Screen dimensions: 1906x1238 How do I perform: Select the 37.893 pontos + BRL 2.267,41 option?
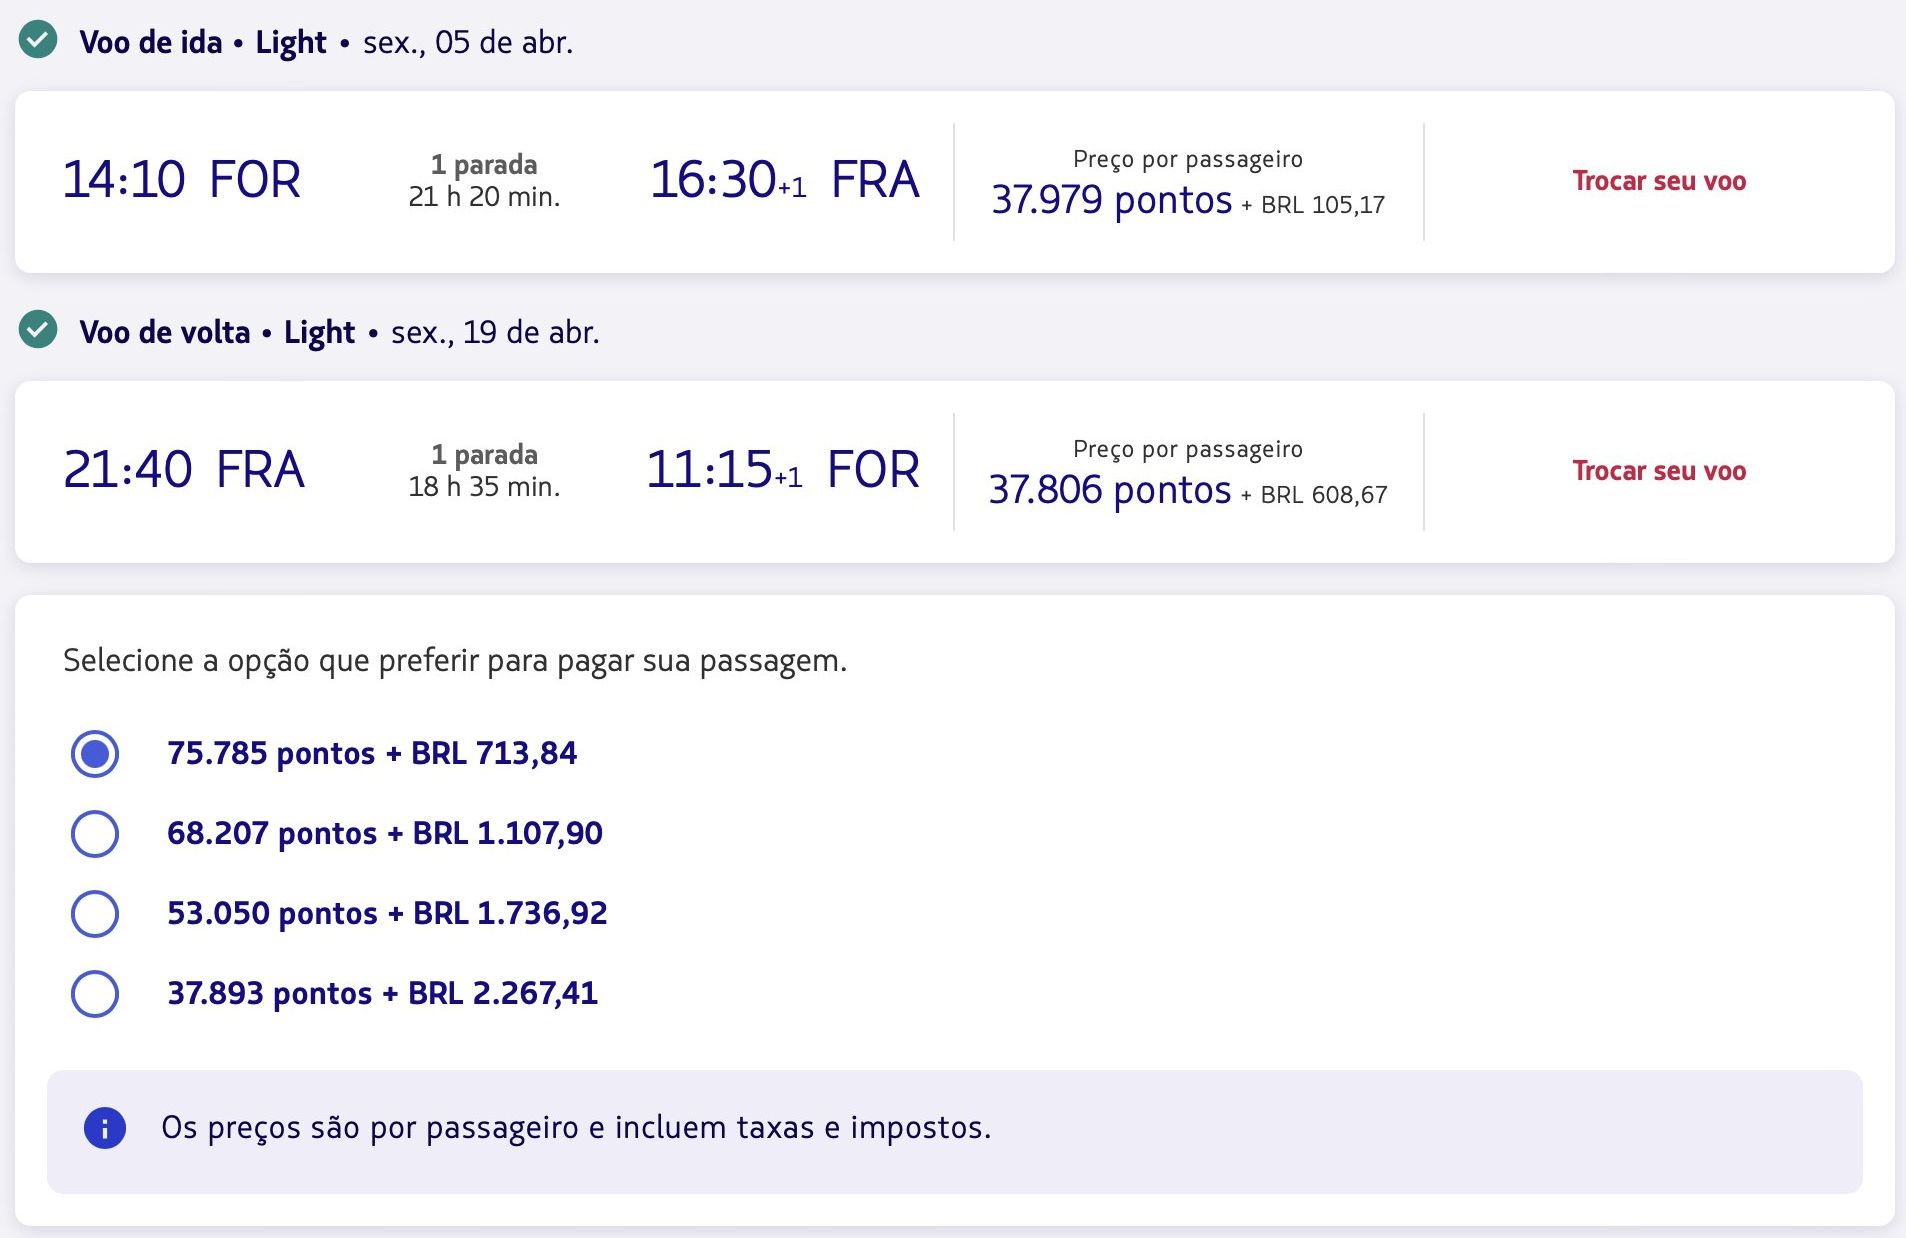click(95, 993)
